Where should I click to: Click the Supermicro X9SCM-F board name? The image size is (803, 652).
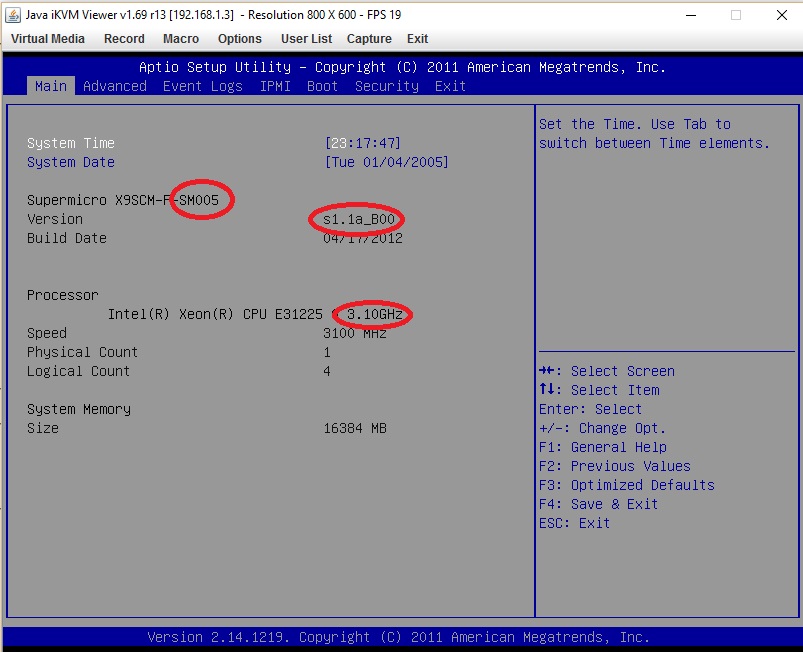(123, 200)
